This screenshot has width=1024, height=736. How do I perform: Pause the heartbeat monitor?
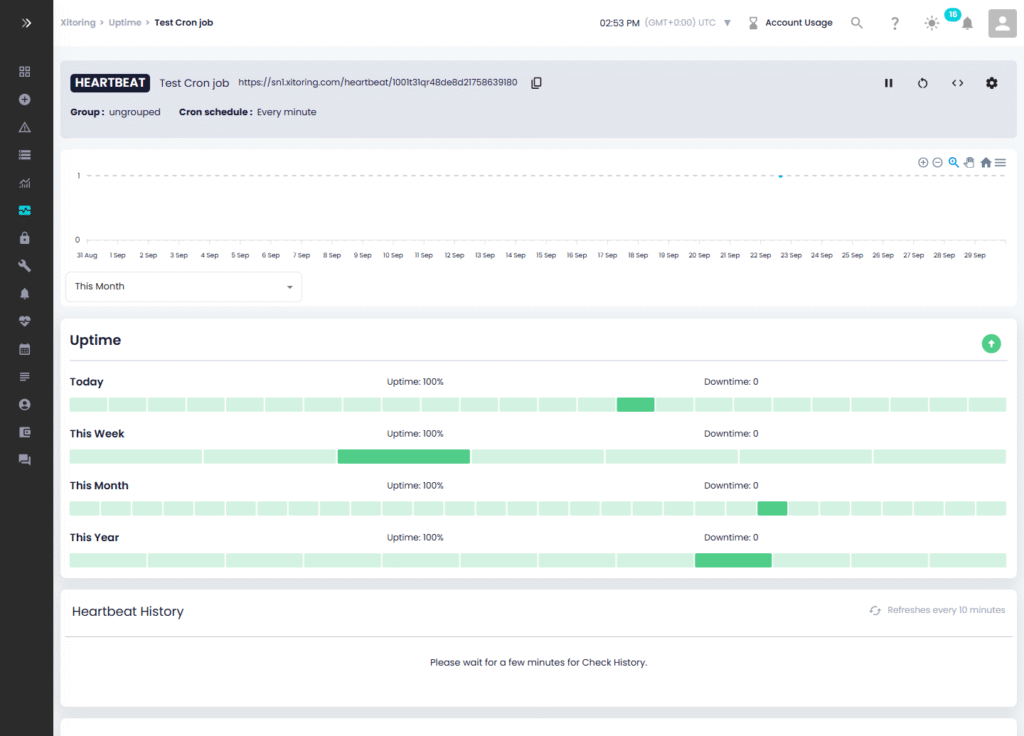tap(888, 83)
